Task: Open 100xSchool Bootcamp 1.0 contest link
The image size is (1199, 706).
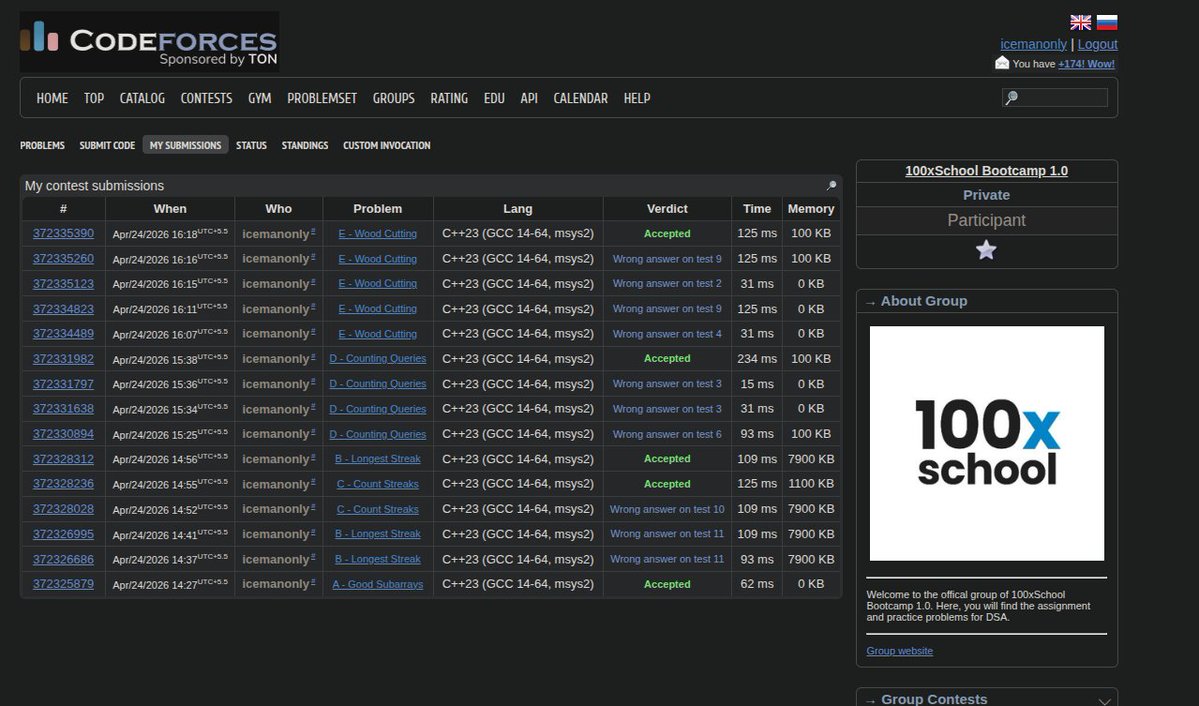Action: [986, 171]
